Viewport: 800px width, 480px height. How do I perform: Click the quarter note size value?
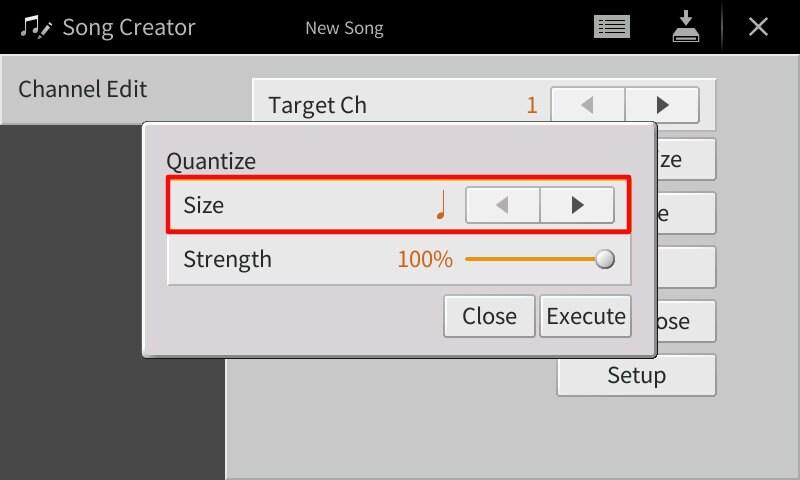tap(441, 205)
